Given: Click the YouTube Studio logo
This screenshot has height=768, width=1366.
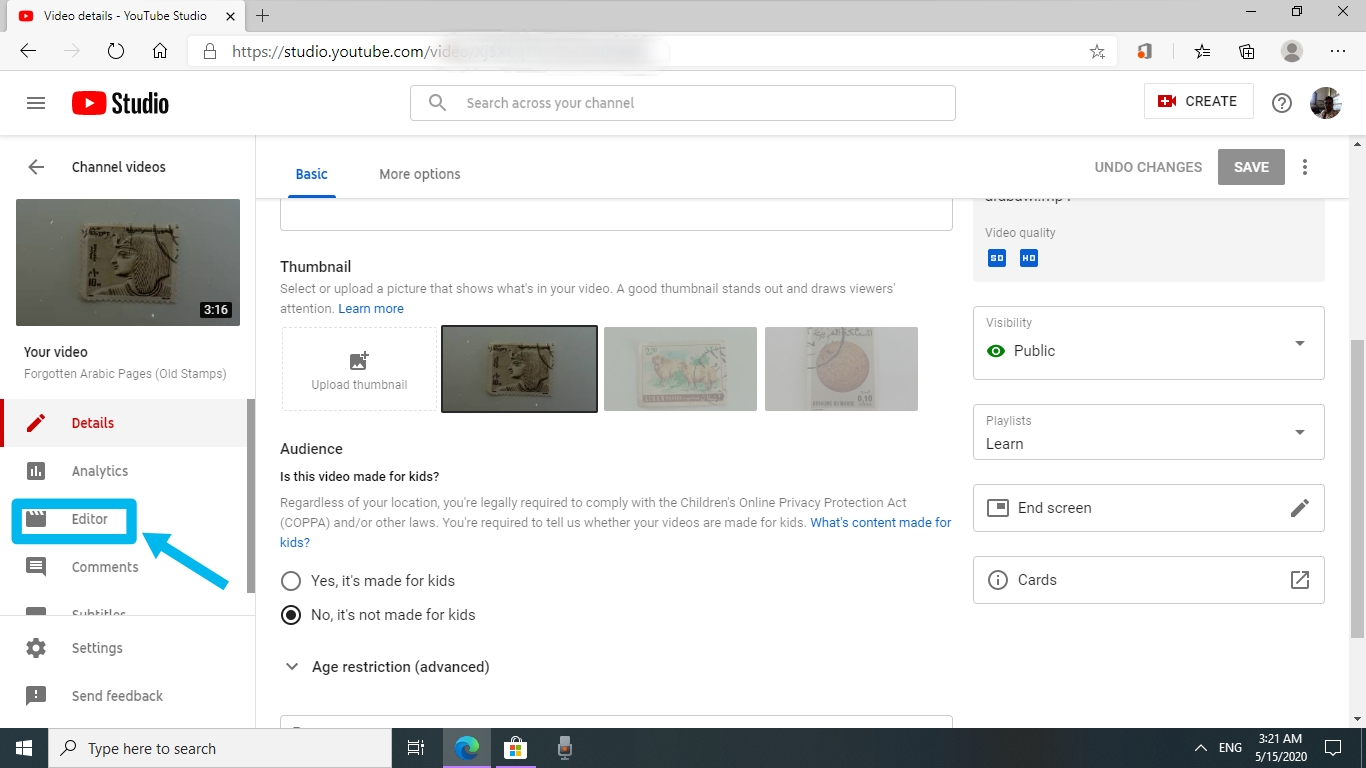Looking at the screenshot, I should (x=120, y=103).
